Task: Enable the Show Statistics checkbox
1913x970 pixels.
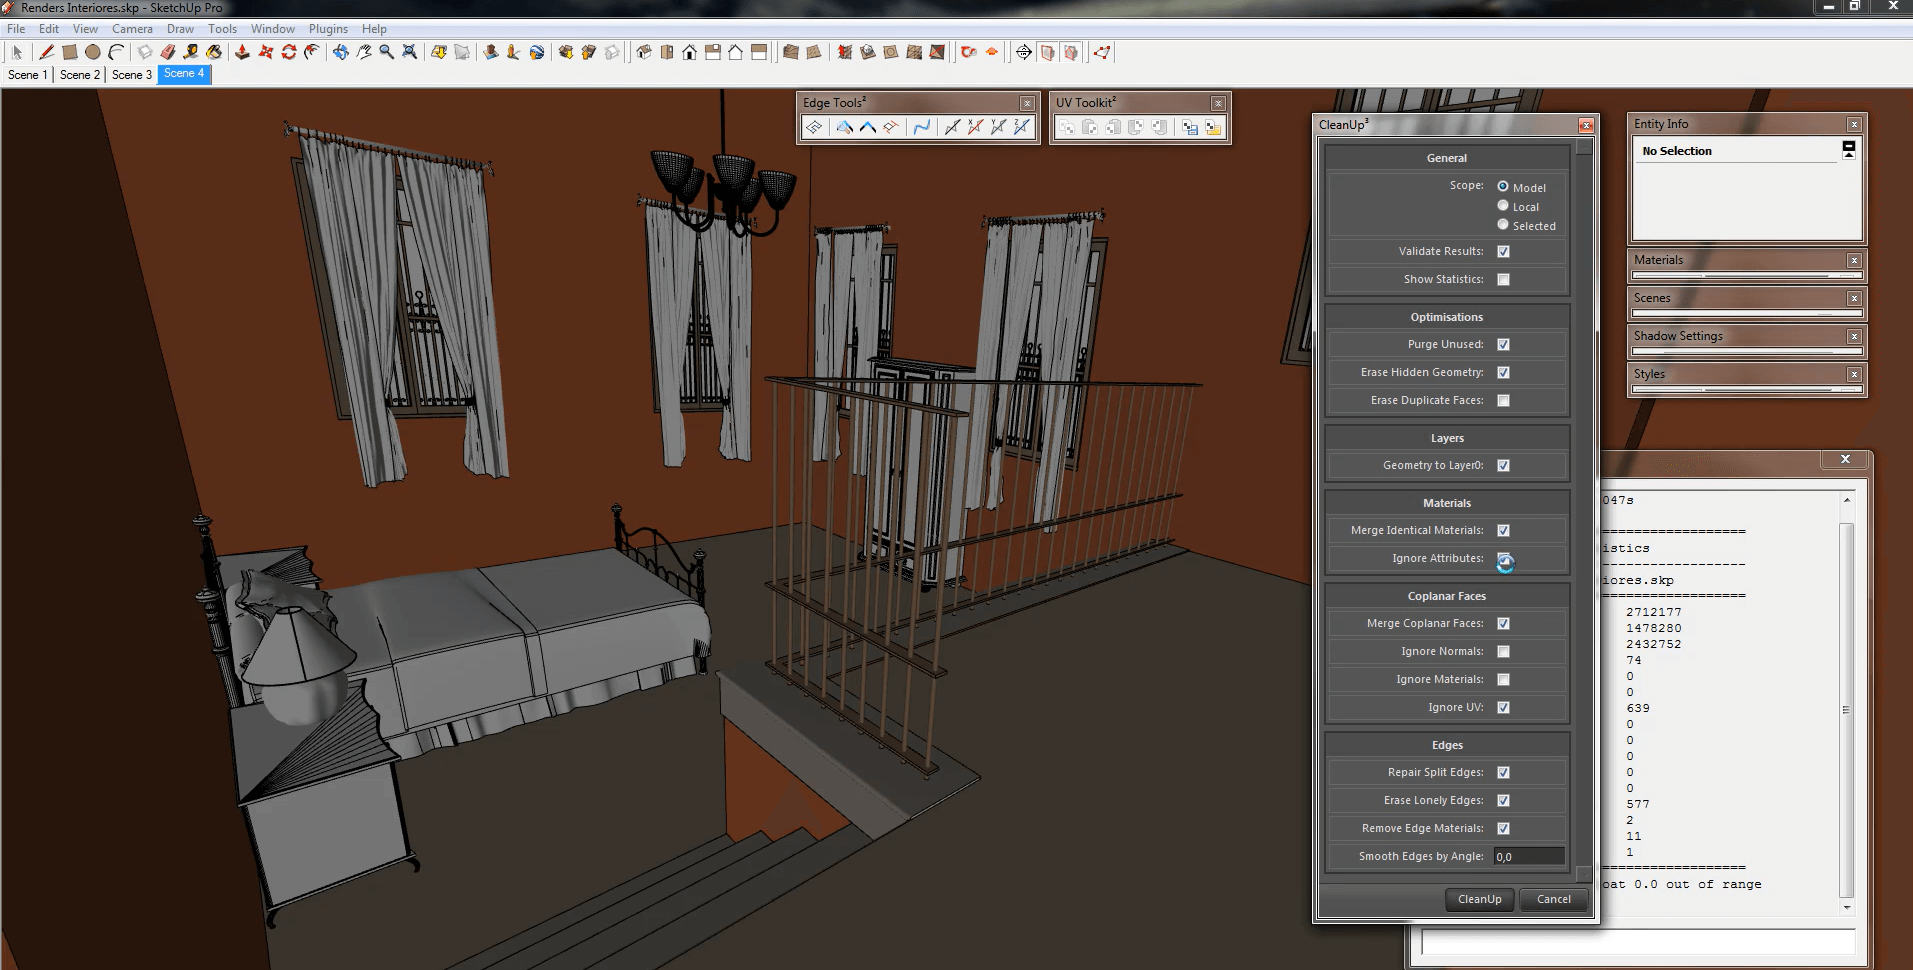Action: (x=1503, y=280)
